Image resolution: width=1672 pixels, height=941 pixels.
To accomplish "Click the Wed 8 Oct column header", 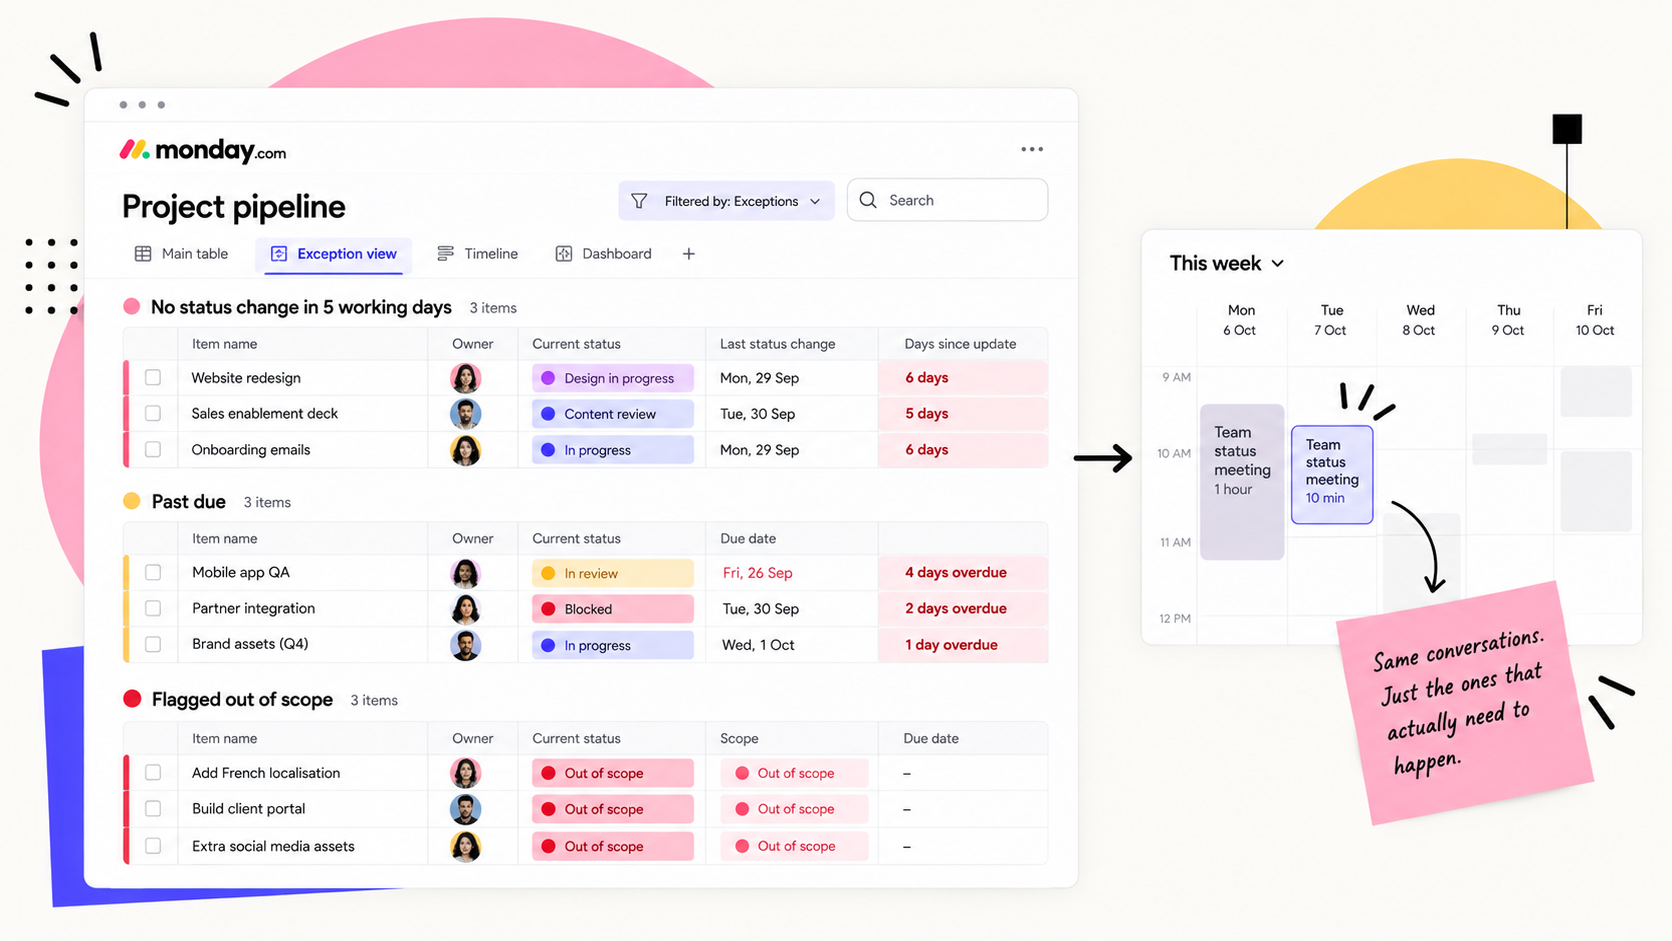I will point(1420,320).
